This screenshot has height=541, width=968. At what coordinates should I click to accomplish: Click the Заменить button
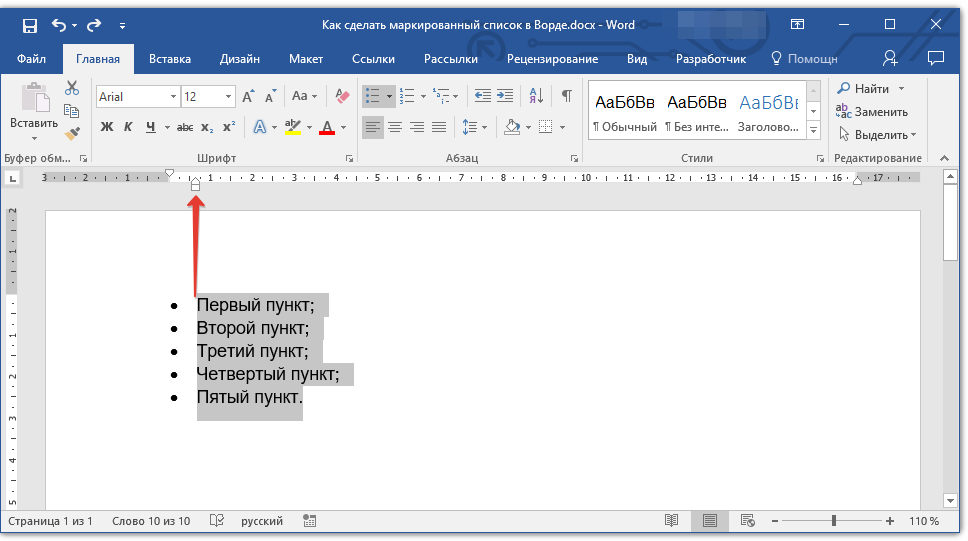(x=873, y=112)
